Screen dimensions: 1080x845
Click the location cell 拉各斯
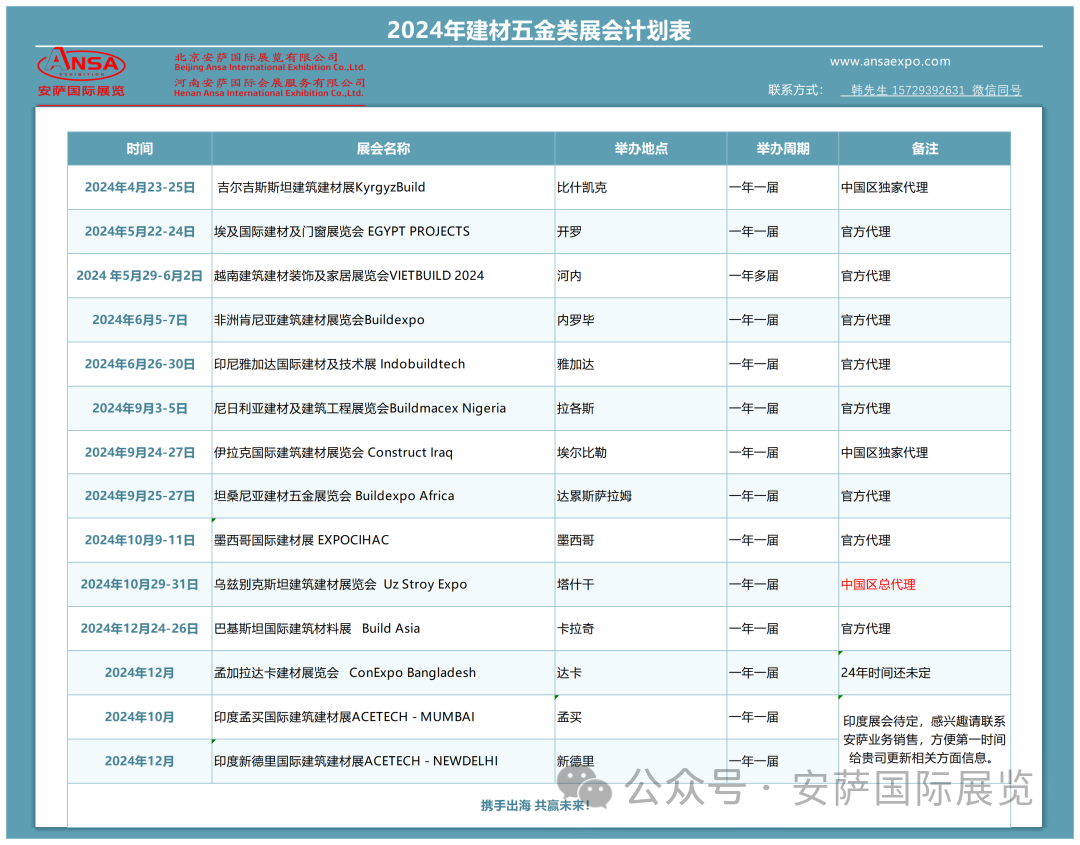(x=641, y=408)
